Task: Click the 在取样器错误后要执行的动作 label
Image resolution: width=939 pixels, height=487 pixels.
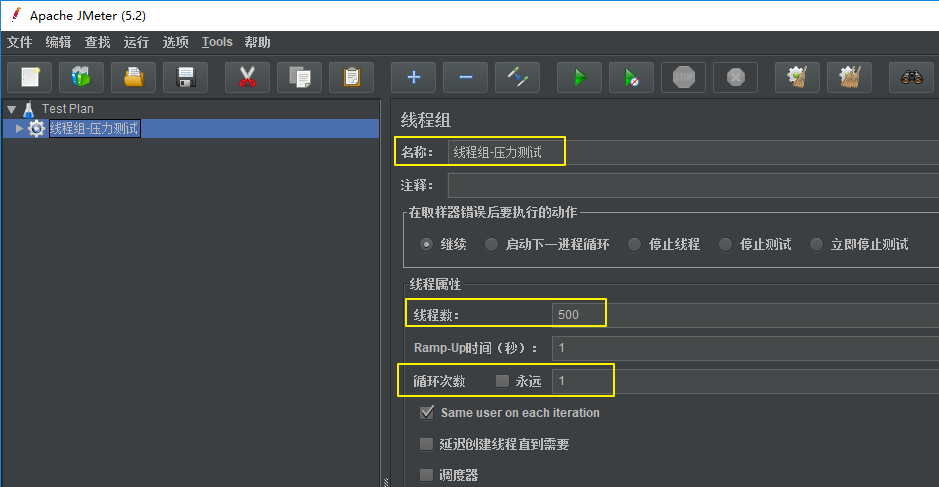Action: tap(493, 212)
